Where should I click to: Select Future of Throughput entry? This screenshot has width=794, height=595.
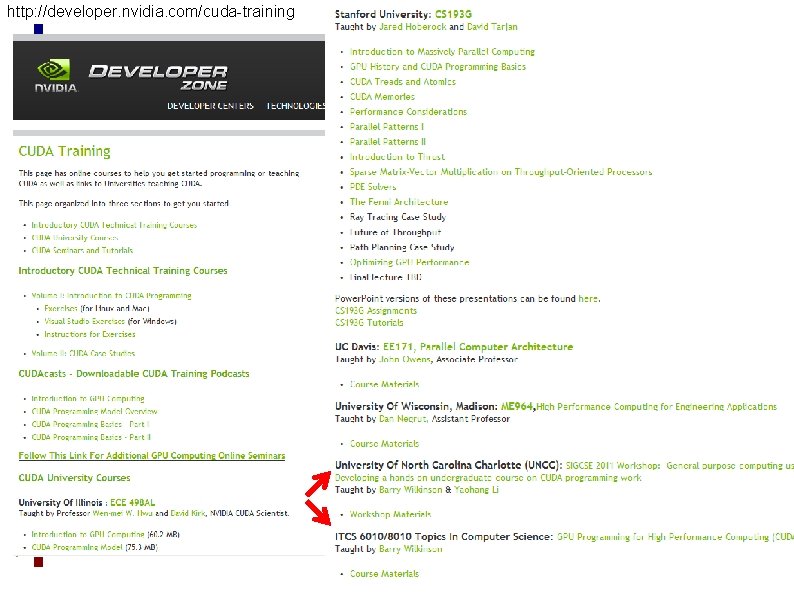point(395,232)
